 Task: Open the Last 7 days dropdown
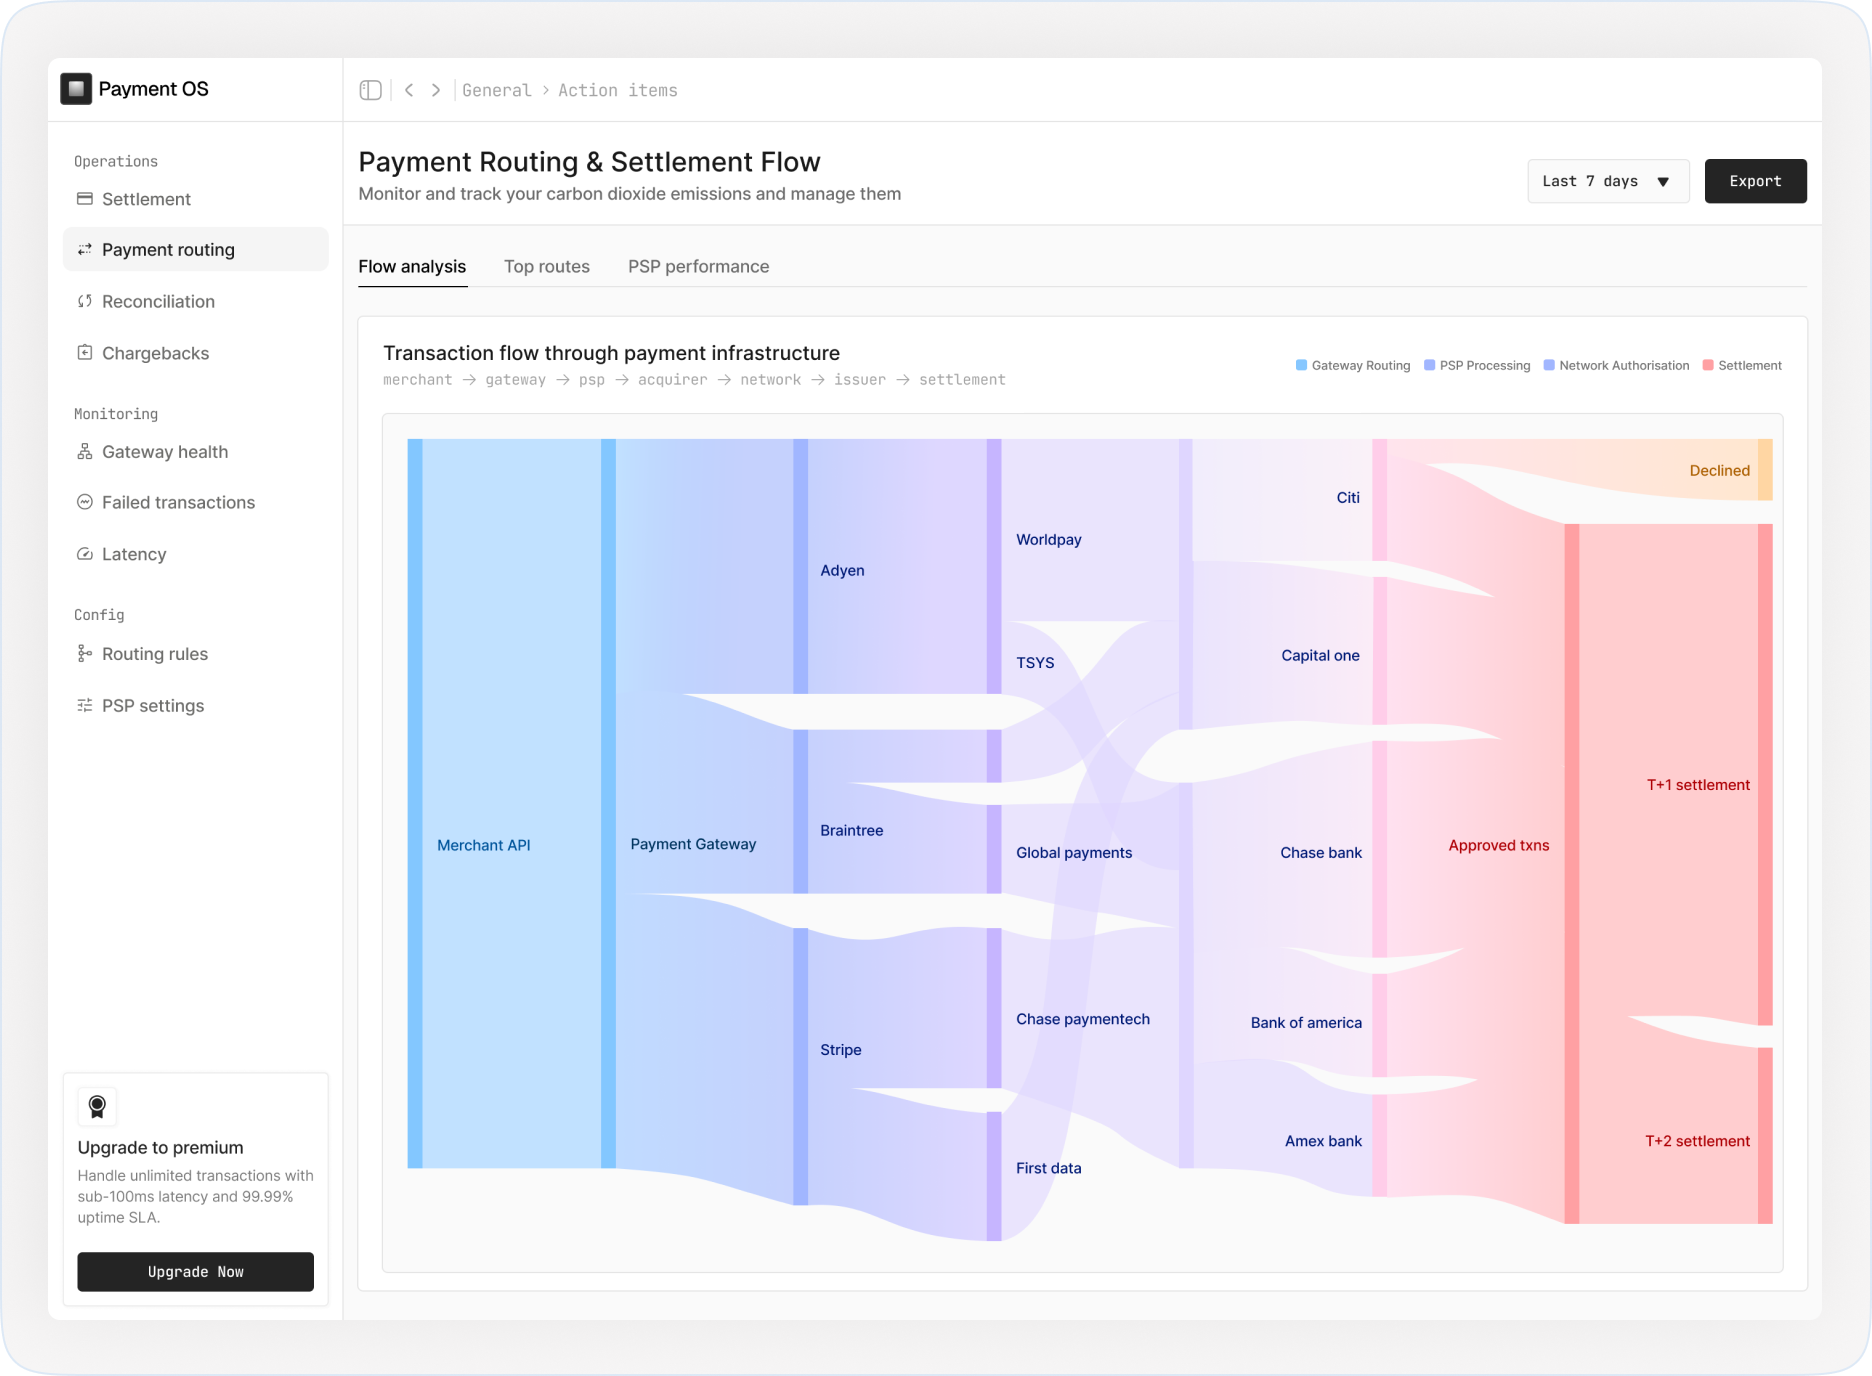(x=1608, y=181)
